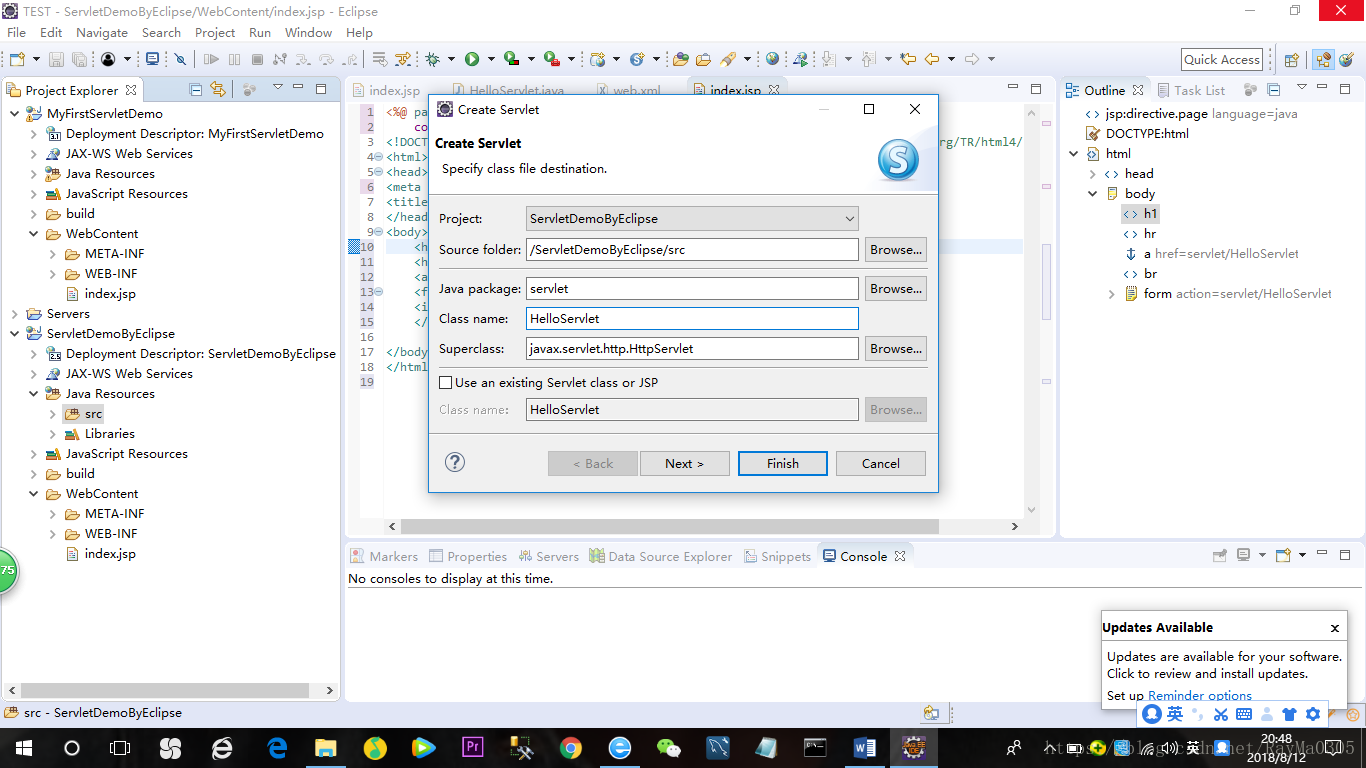Open Google Chrome from the taskbar
The width and height of the screenshot is (1366, 768).
(x=571, y=747)
